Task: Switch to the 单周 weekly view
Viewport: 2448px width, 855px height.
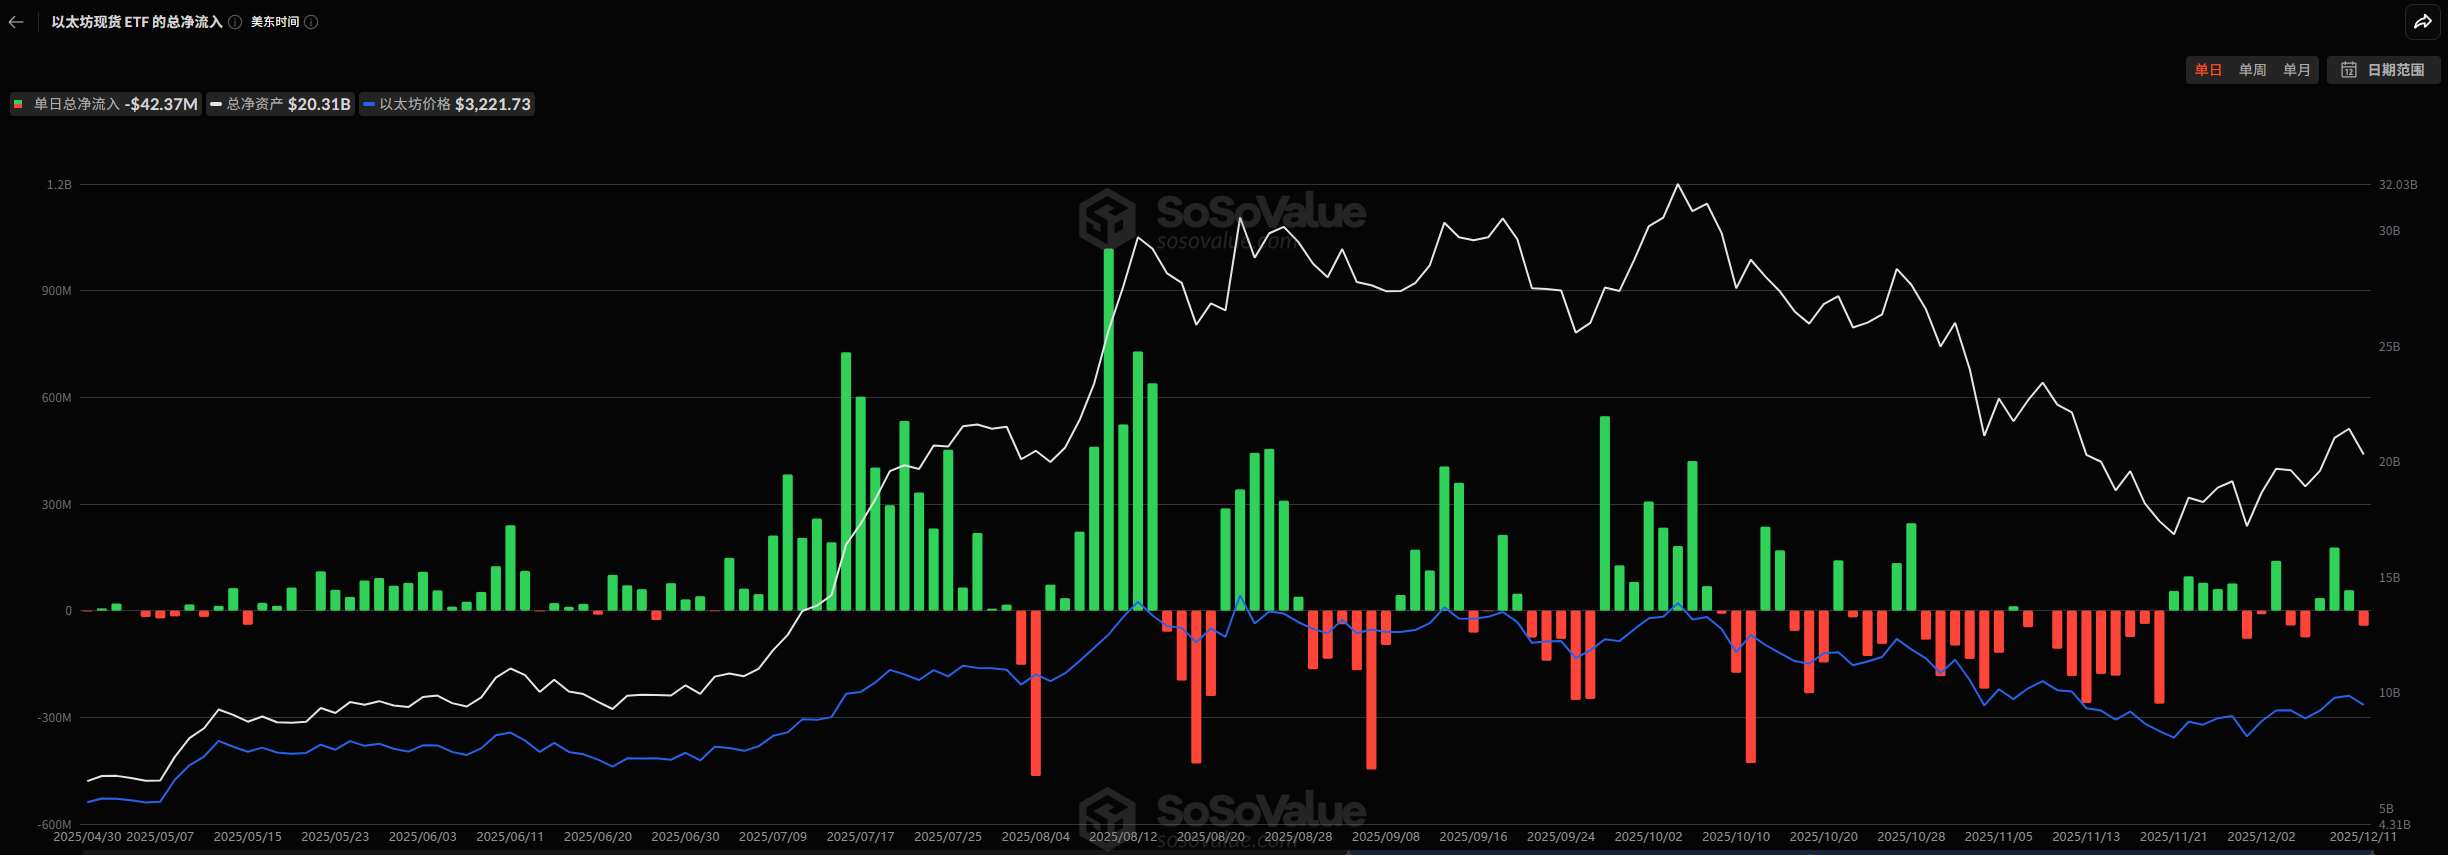Action: pos(2252,70)
